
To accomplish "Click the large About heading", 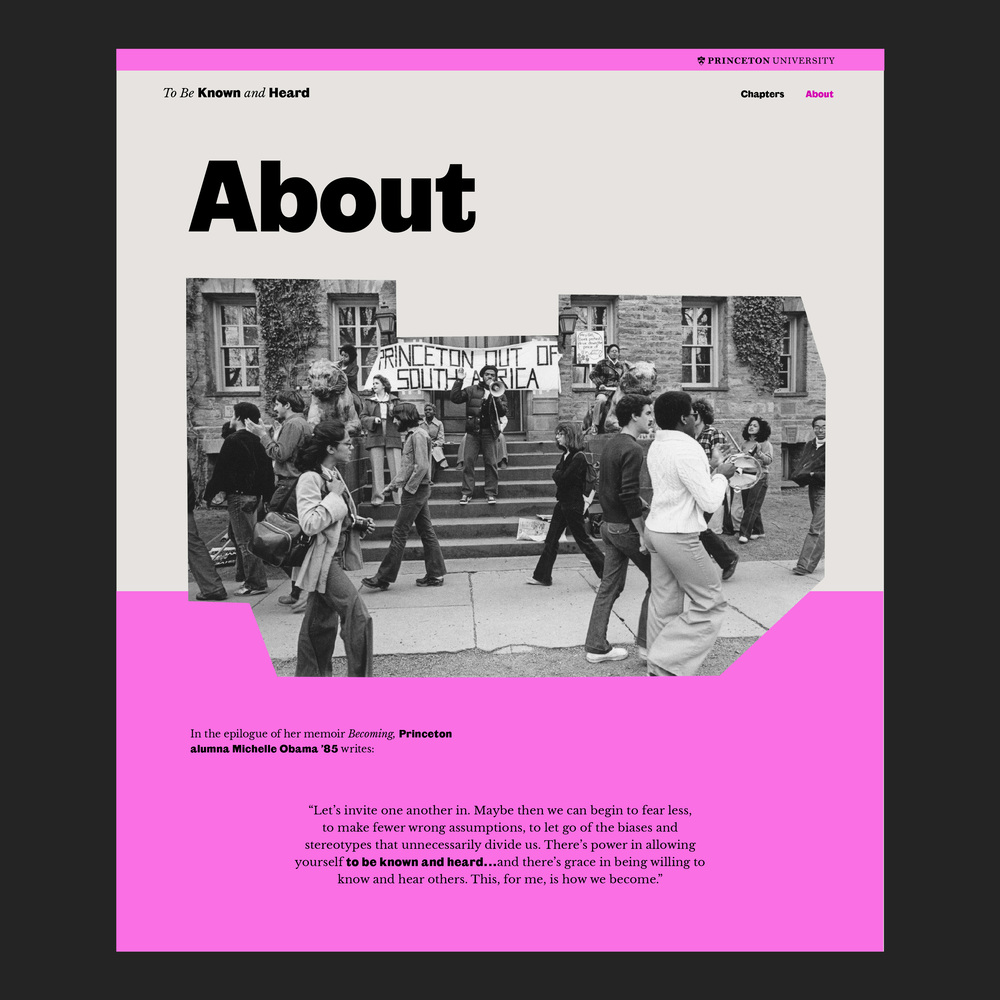I will coord(332,196).
